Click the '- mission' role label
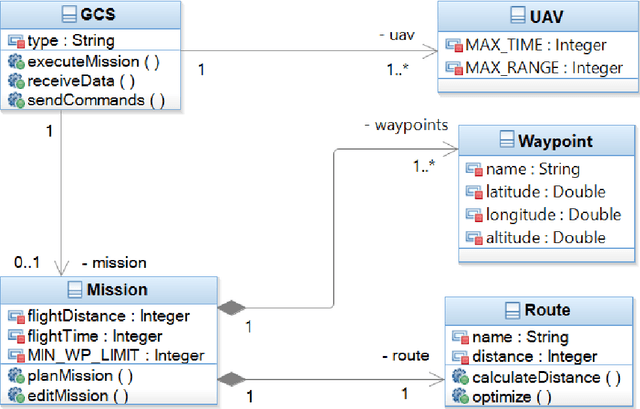640x409 pixels. [x=113, y=263]
